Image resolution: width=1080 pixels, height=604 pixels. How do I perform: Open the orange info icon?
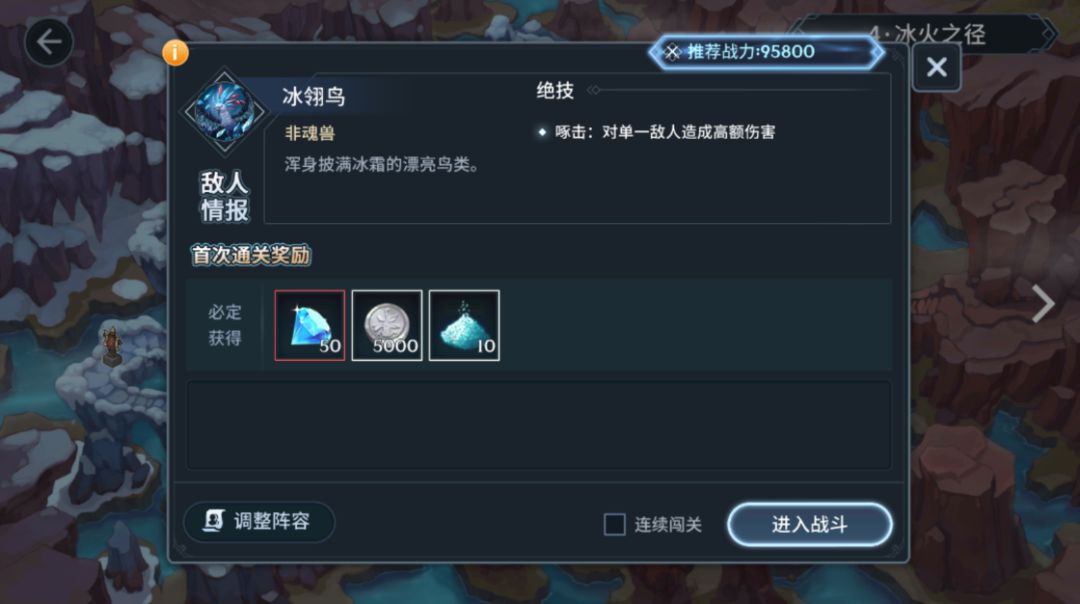(x=175, y=52)
